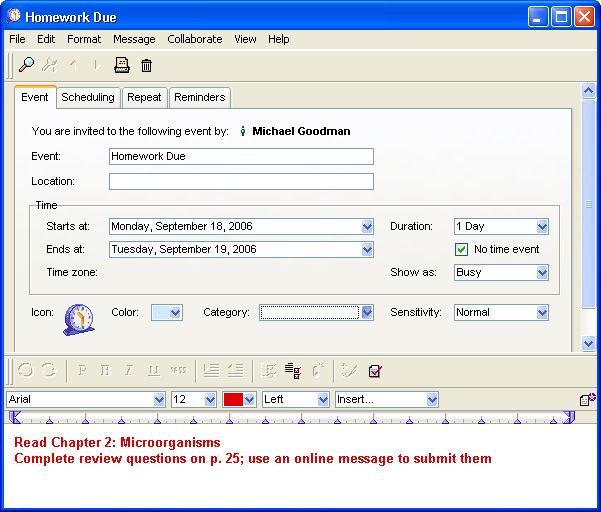Image resolution: width=601 pixels, height=512 pixels.
Task: Click the magnifying glass search icon
Action: click(x=27, y=65)
